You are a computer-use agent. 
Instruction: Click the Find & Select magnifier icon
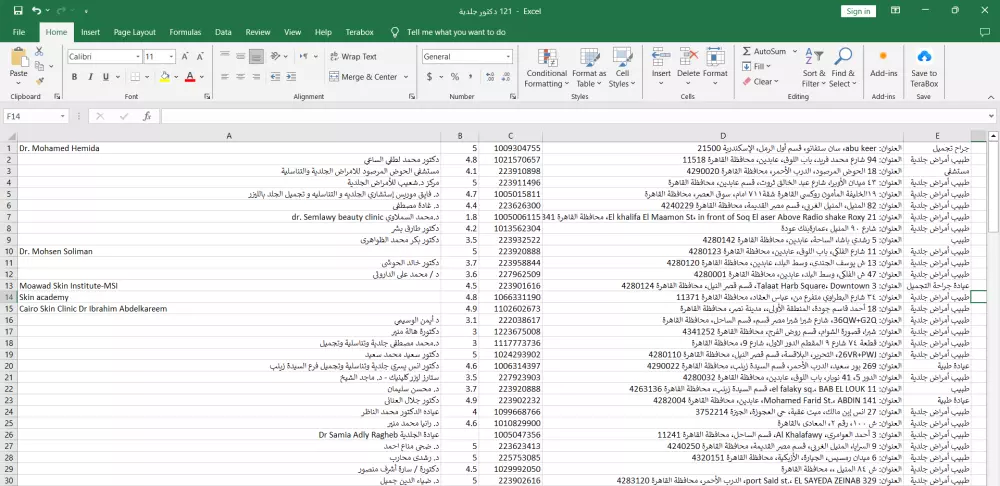click(842, 57)
